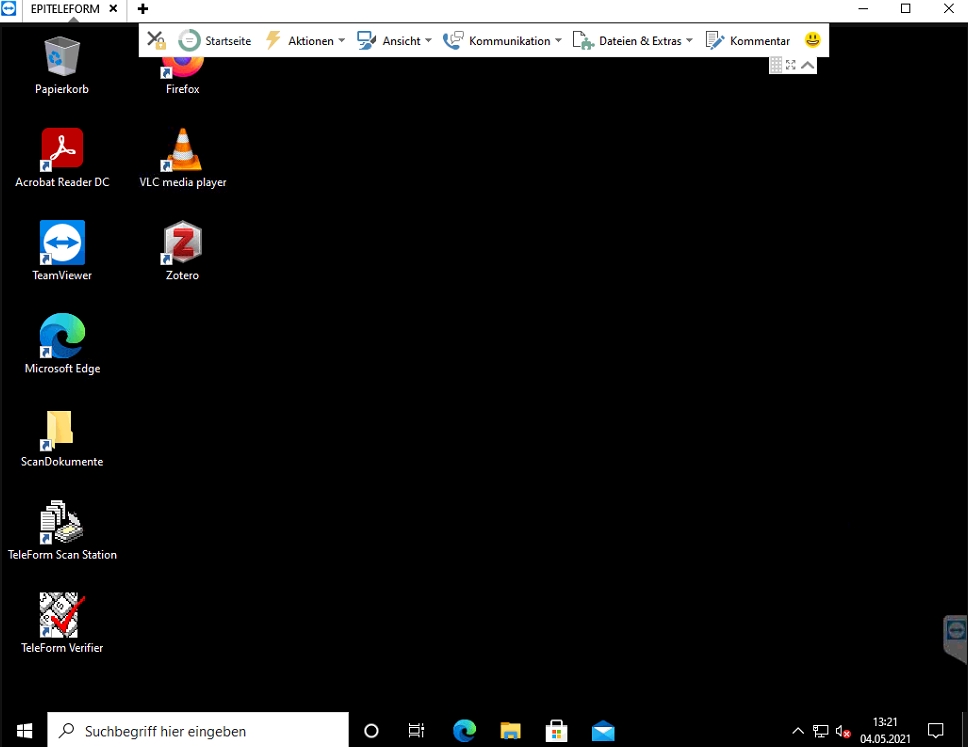Click the muted volume tray icon
The height and width of the screenshot is (747, 968).
coord(843,732)
